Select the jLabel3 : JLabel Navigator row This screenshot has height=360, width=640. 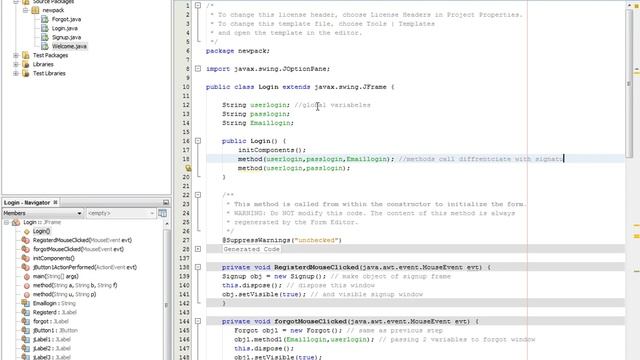coord(52,357)
